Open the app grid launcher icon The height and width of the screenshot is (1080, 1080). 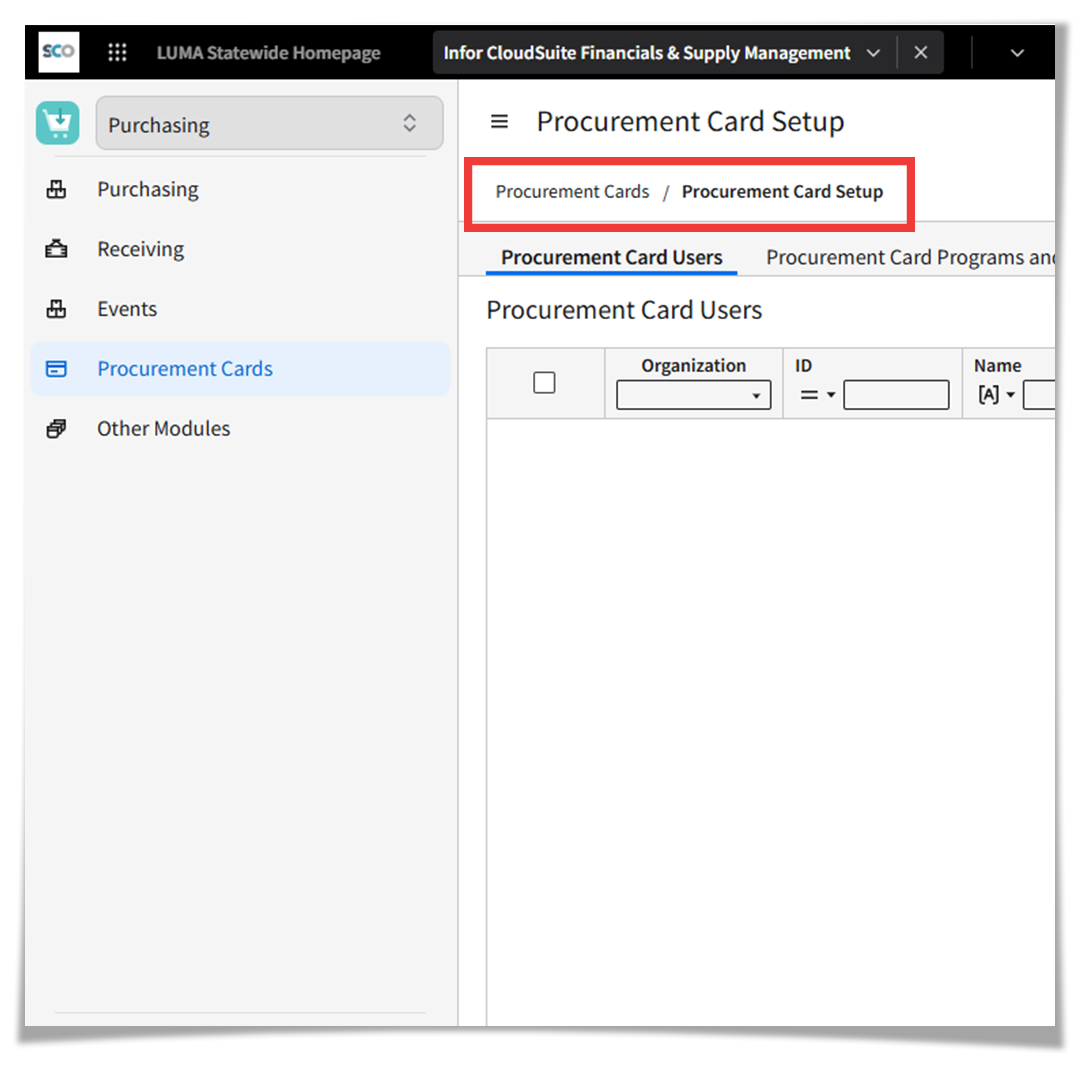tap(117, 52)
